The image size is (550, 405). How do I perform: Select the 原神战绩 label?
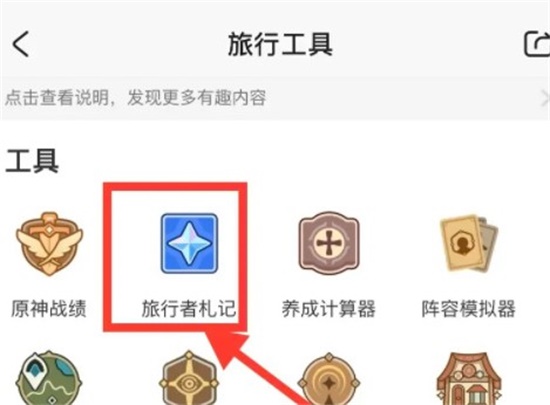49,309
